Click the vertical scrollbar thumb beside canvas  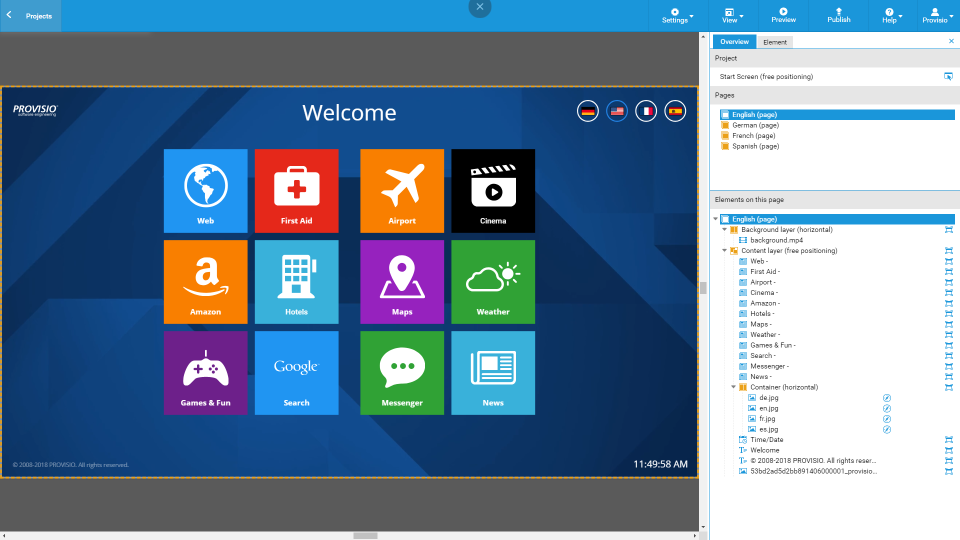tap(703, 288)
